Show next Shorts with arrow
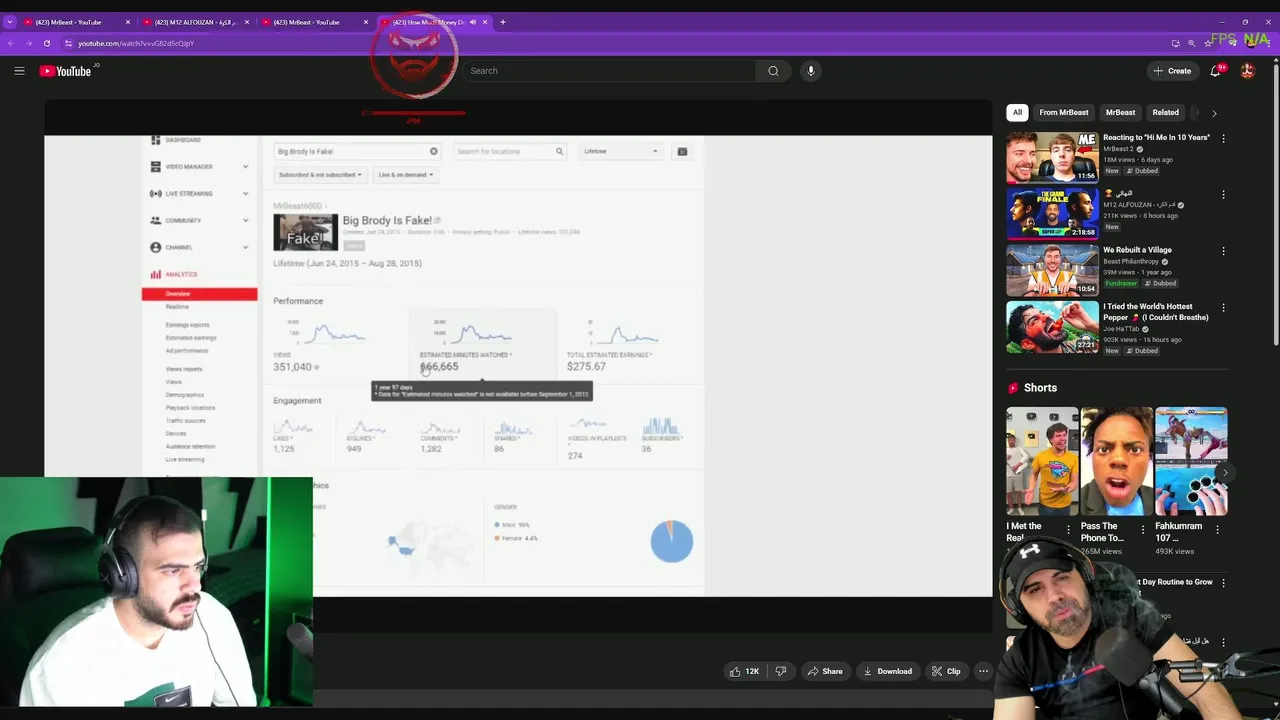 [1225, 472]
